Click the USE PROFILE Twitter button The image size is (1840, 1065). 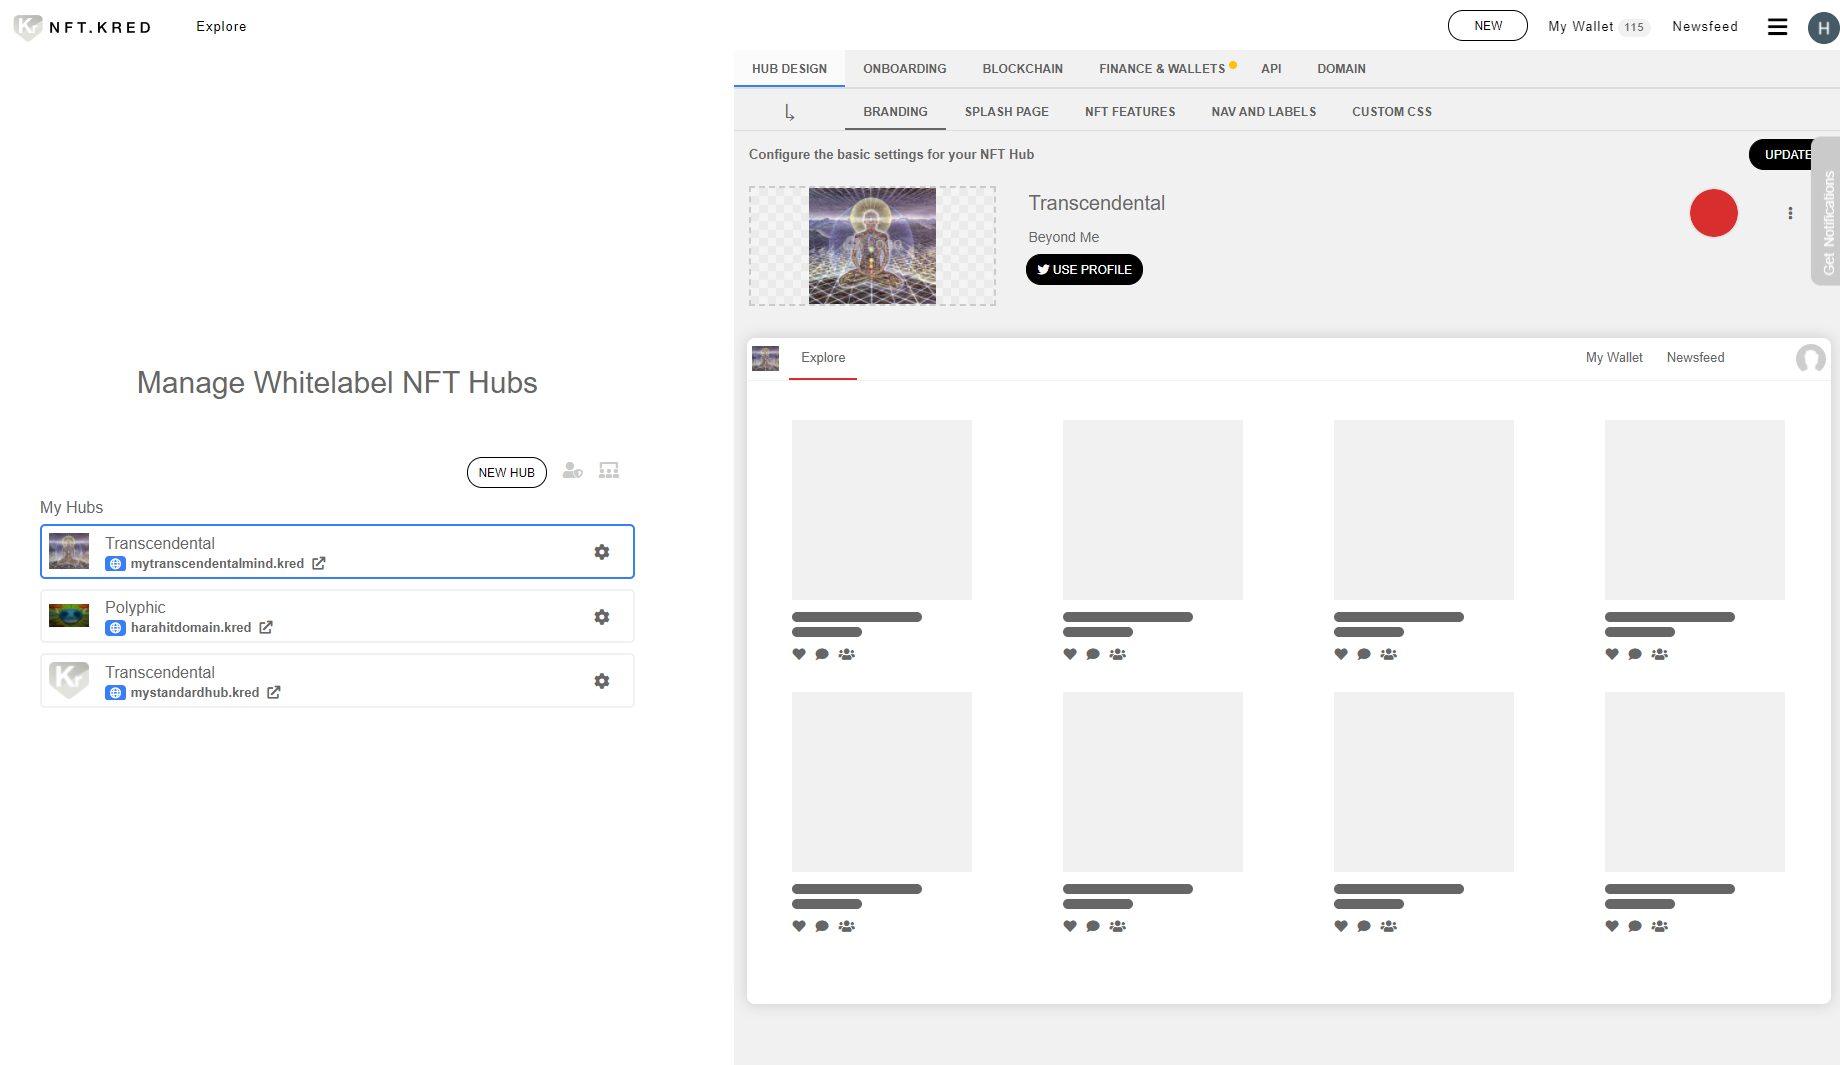point(1084,270)
